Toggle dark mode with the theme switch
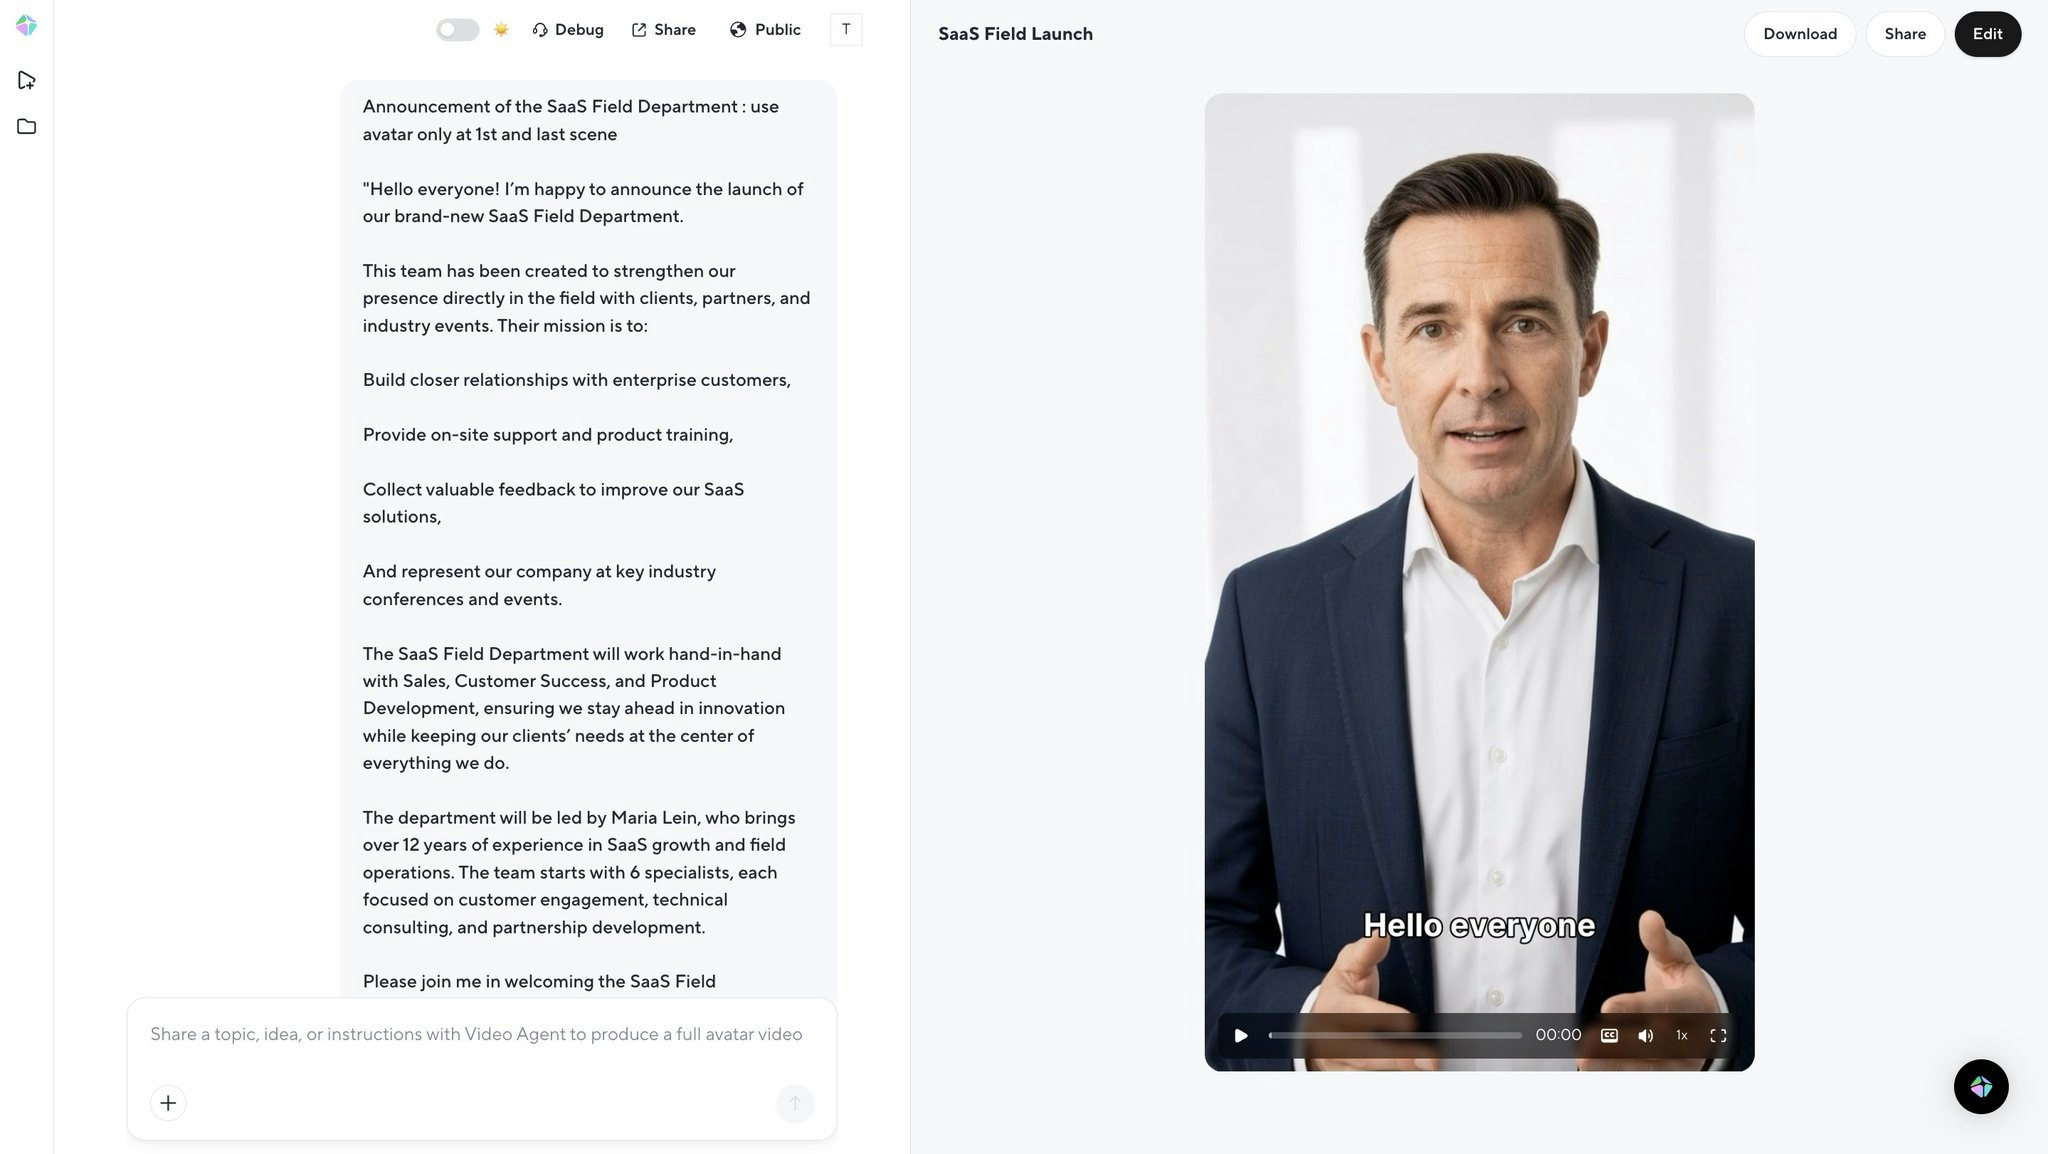 [x=457, y=29]
